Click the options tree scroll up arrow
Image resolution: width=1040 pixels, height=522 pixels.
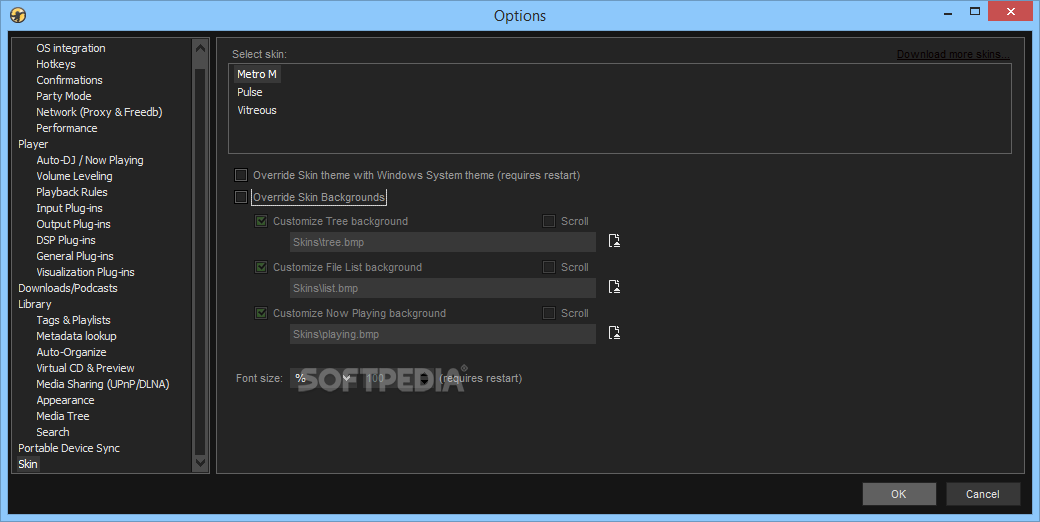[200, 48]
